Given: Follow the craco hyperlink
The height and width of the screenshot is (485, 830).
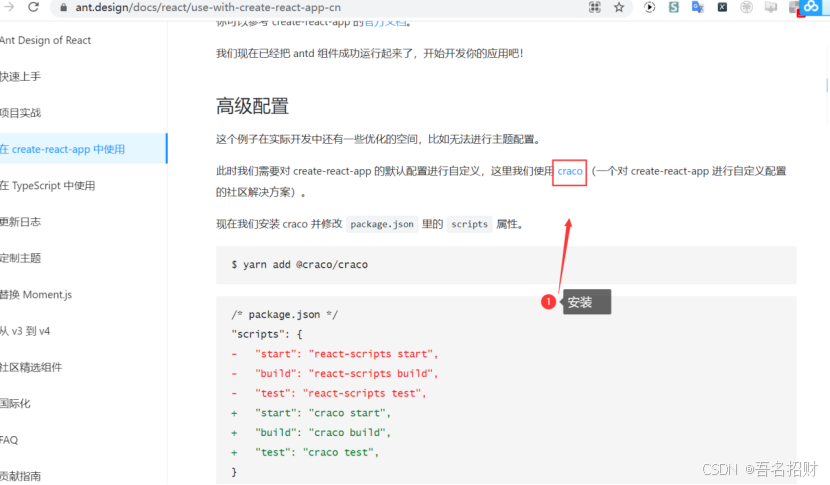Looking at the screenshot, I should click(x=570, y=172).
